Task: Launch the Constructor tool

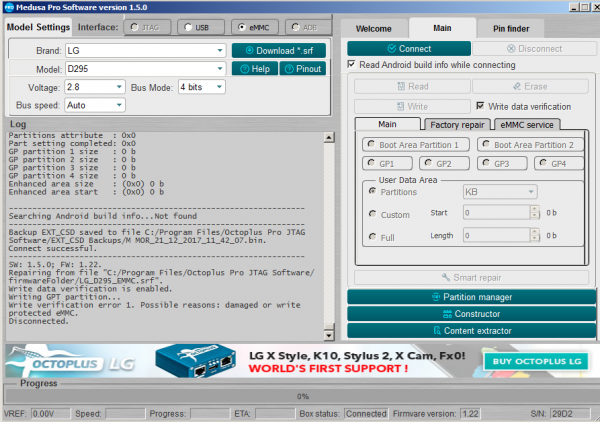Action: pos(469,313)
